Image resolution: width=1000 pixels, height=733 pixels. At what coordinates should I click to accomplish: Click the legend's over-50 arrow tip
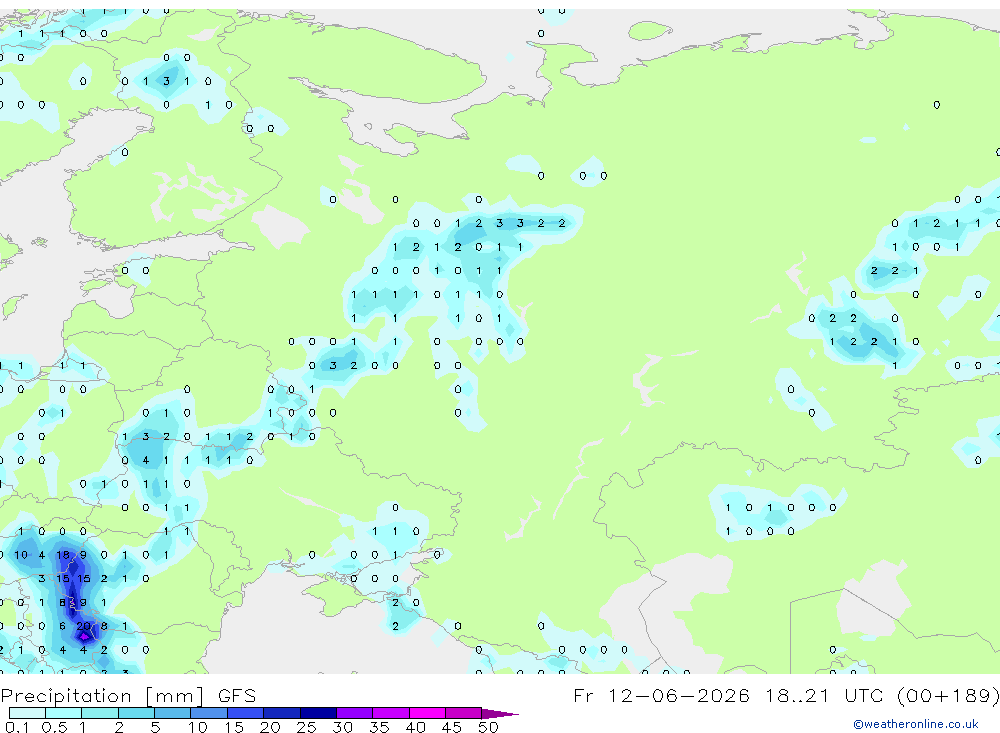click(x=501, y=714)
